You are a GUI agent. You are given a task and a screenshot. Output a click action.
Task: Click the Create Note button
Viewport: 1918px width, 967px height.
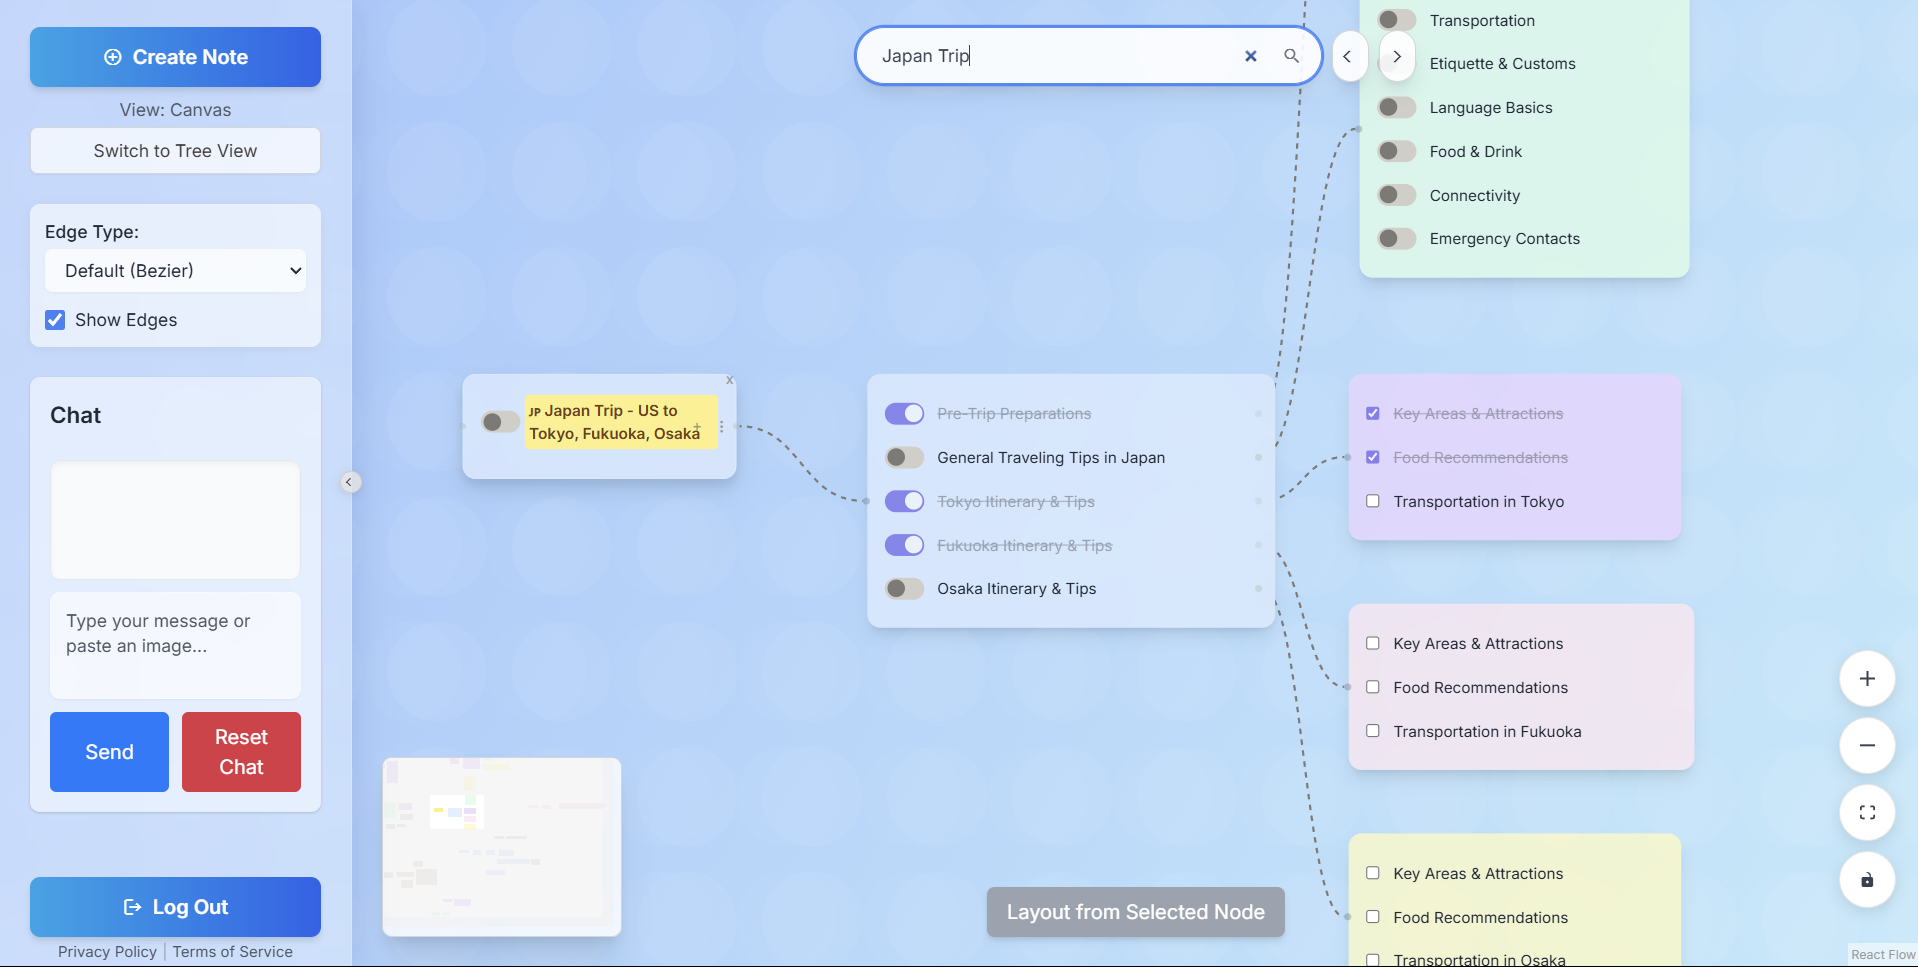pos(175,57)
